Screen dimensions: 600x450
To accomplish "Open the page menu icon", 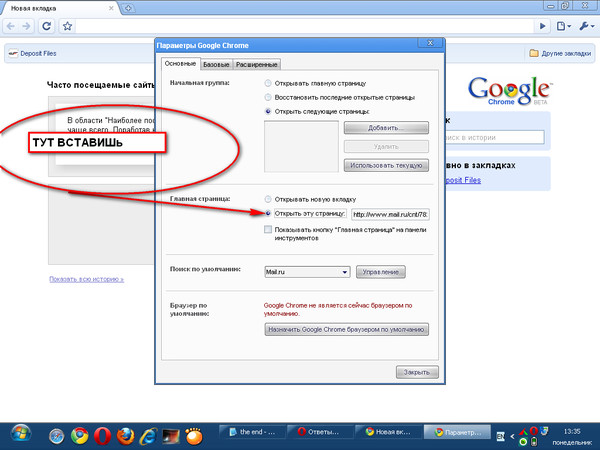I will pyautogui.click(x=563, y=26).
